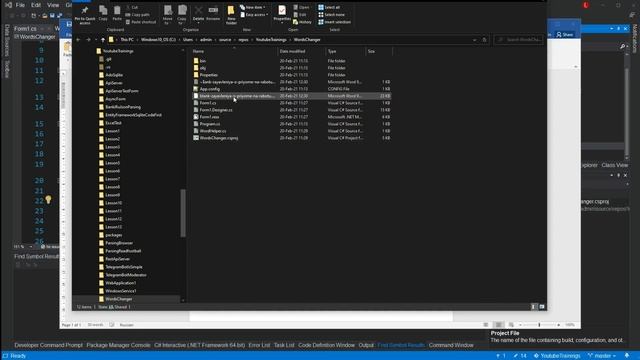Switch Explorer to Details view icon
Viewport: 640px width, 360px height.
pos(533,307)
